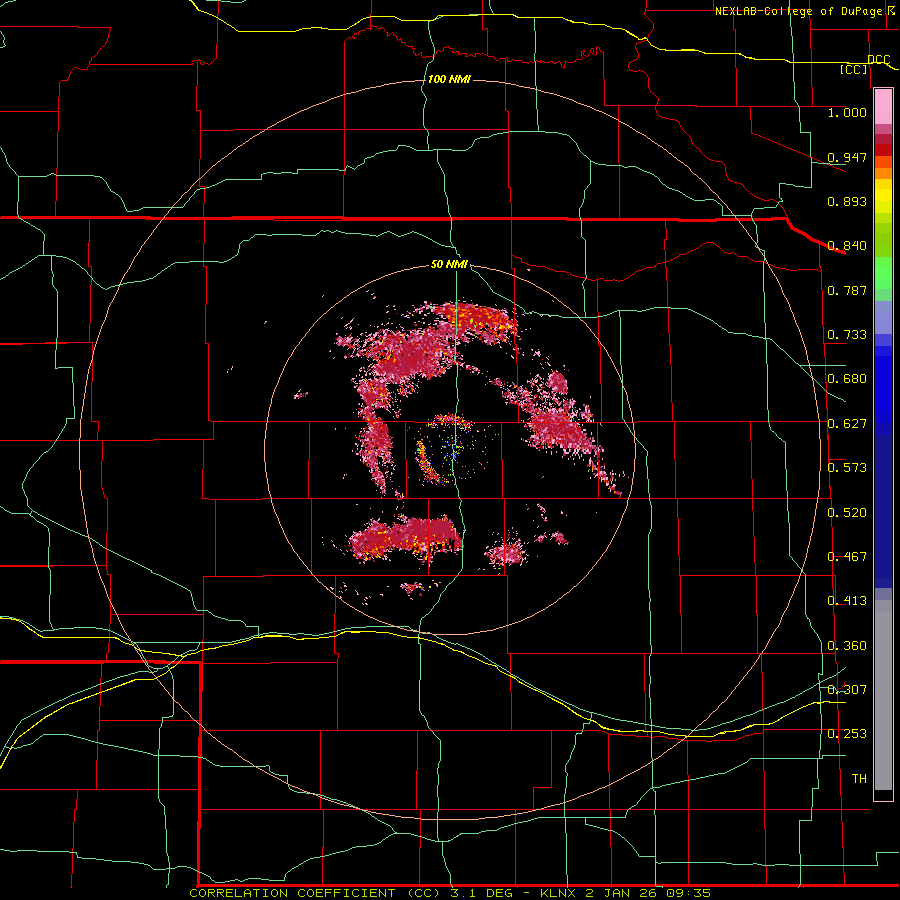Click the 0.413 scale value
Image resolution: width=900 pixels, height=900 pixels.
[x=847, y=601]
